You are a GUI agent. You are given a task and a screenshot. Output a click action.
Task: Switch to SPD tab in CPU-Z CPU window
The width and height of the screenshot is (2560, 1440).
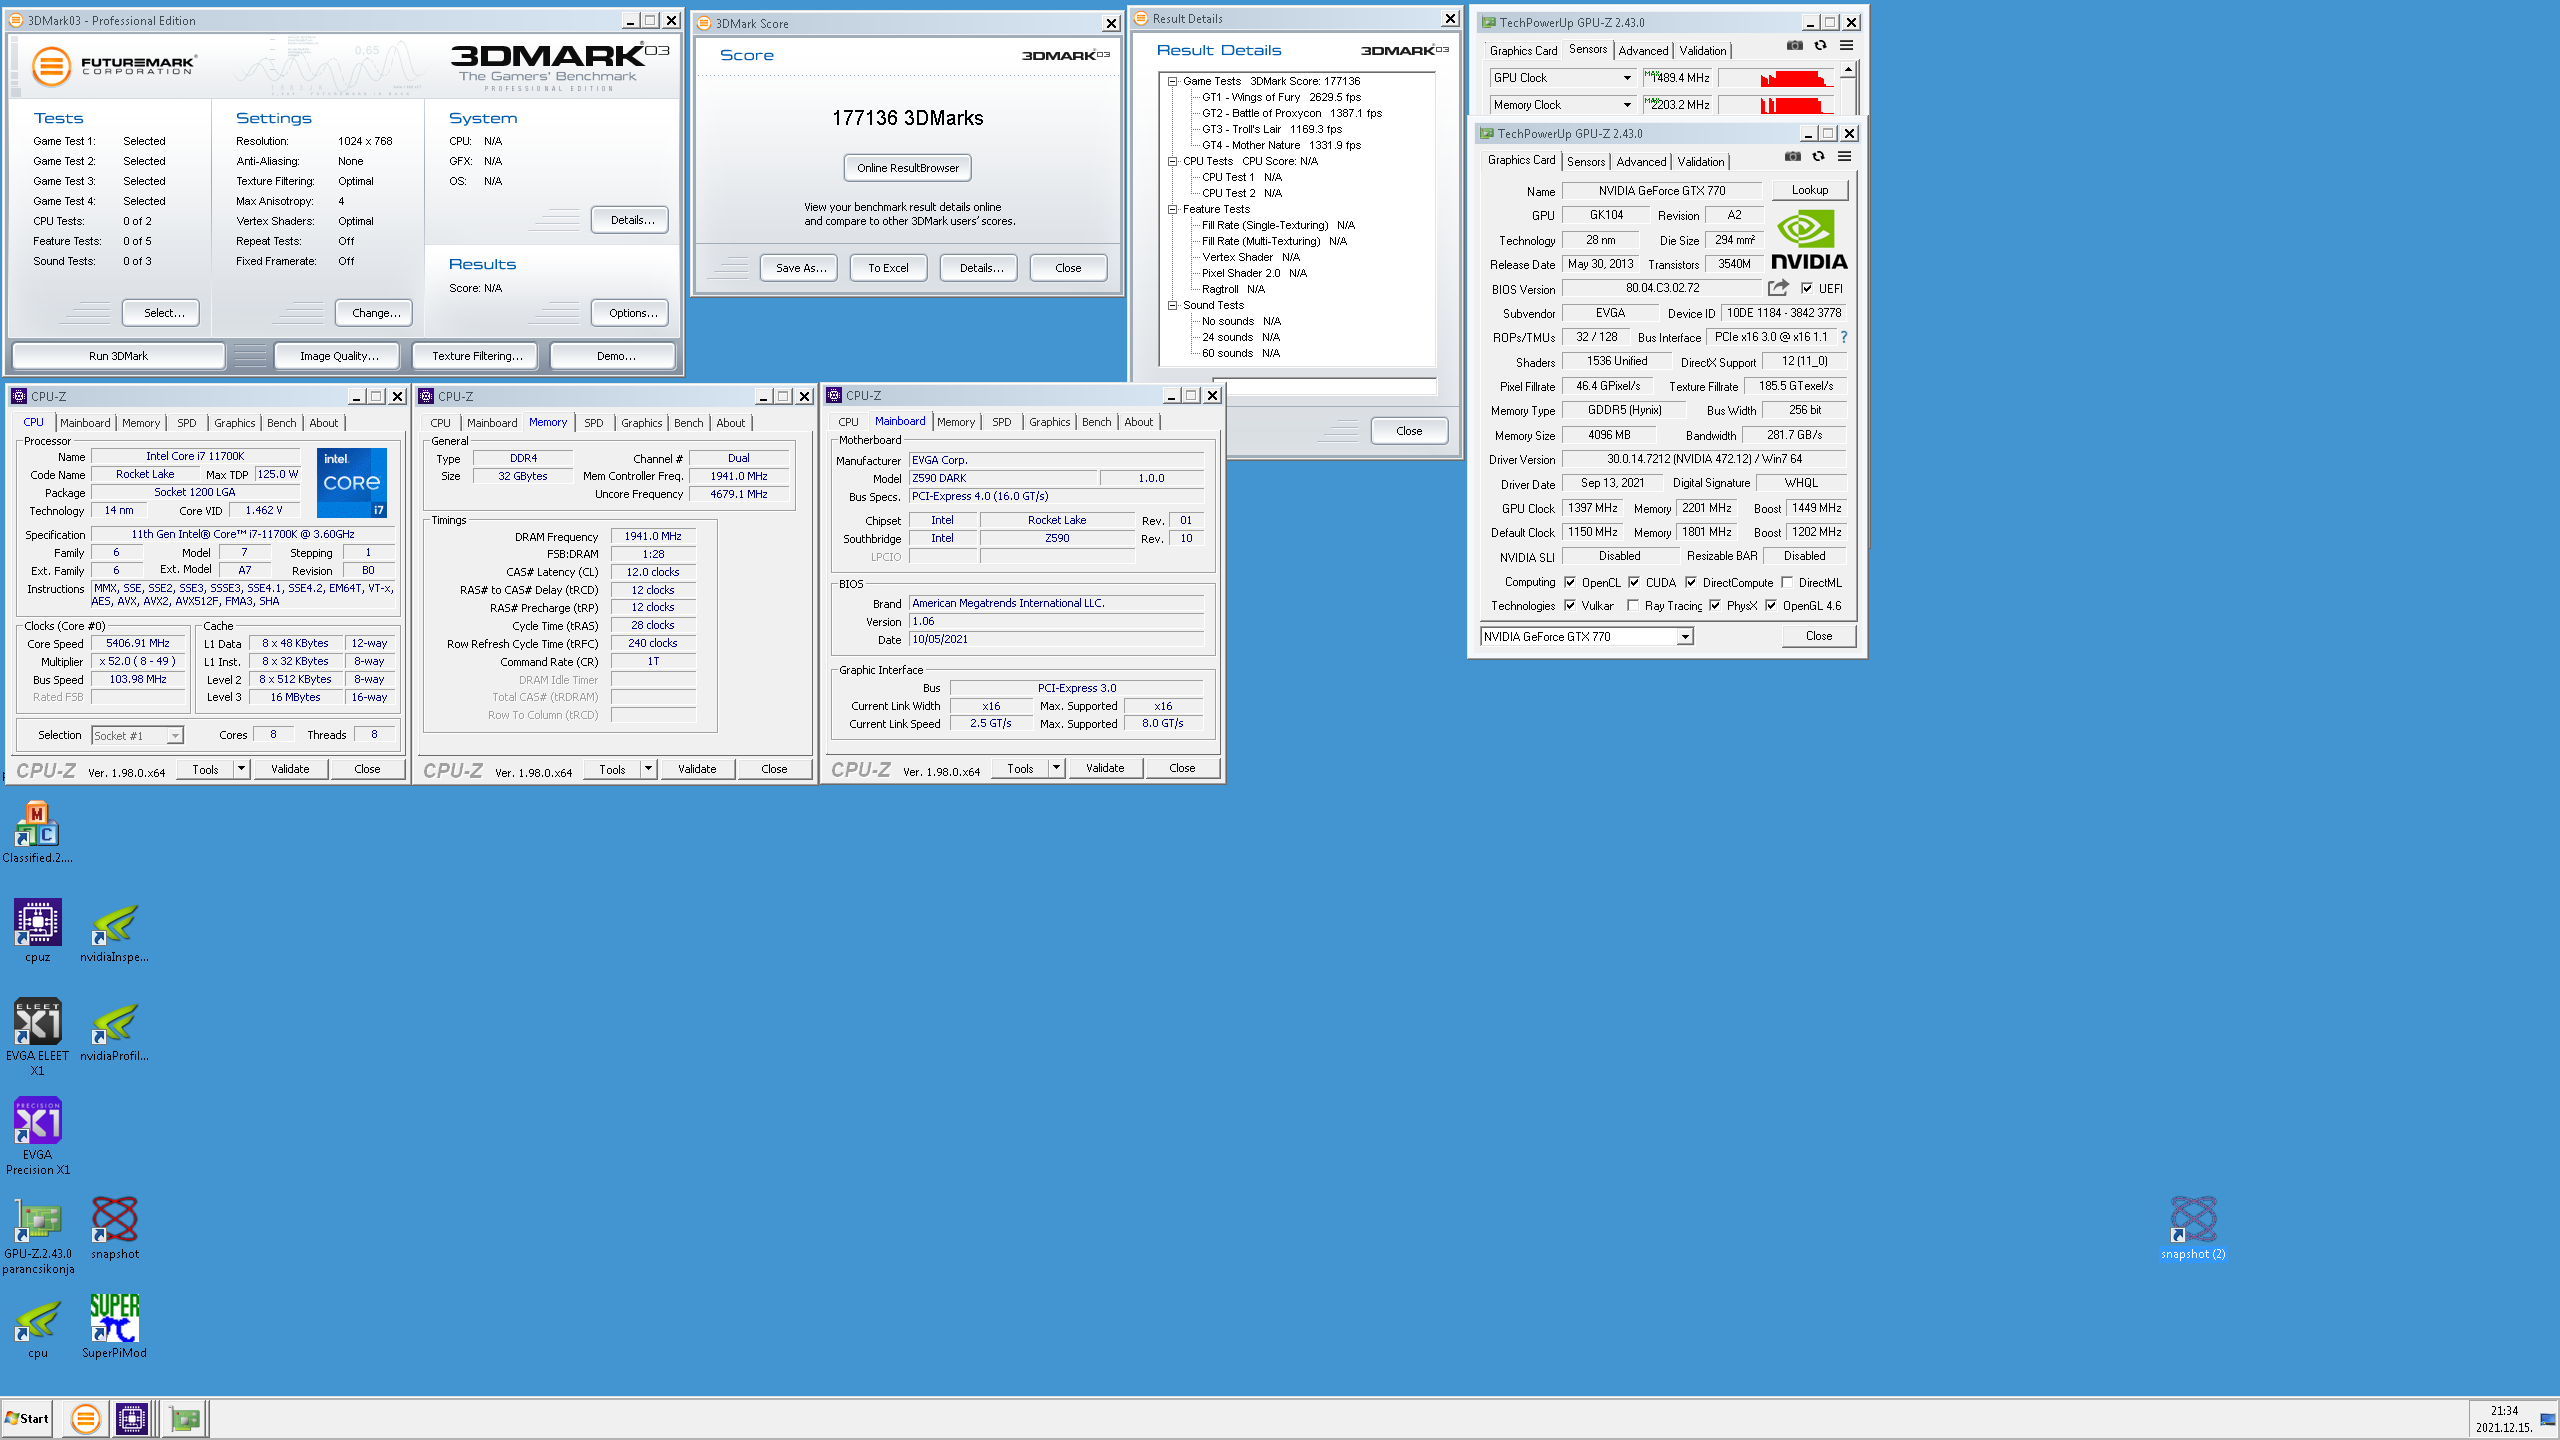[187, 423]
